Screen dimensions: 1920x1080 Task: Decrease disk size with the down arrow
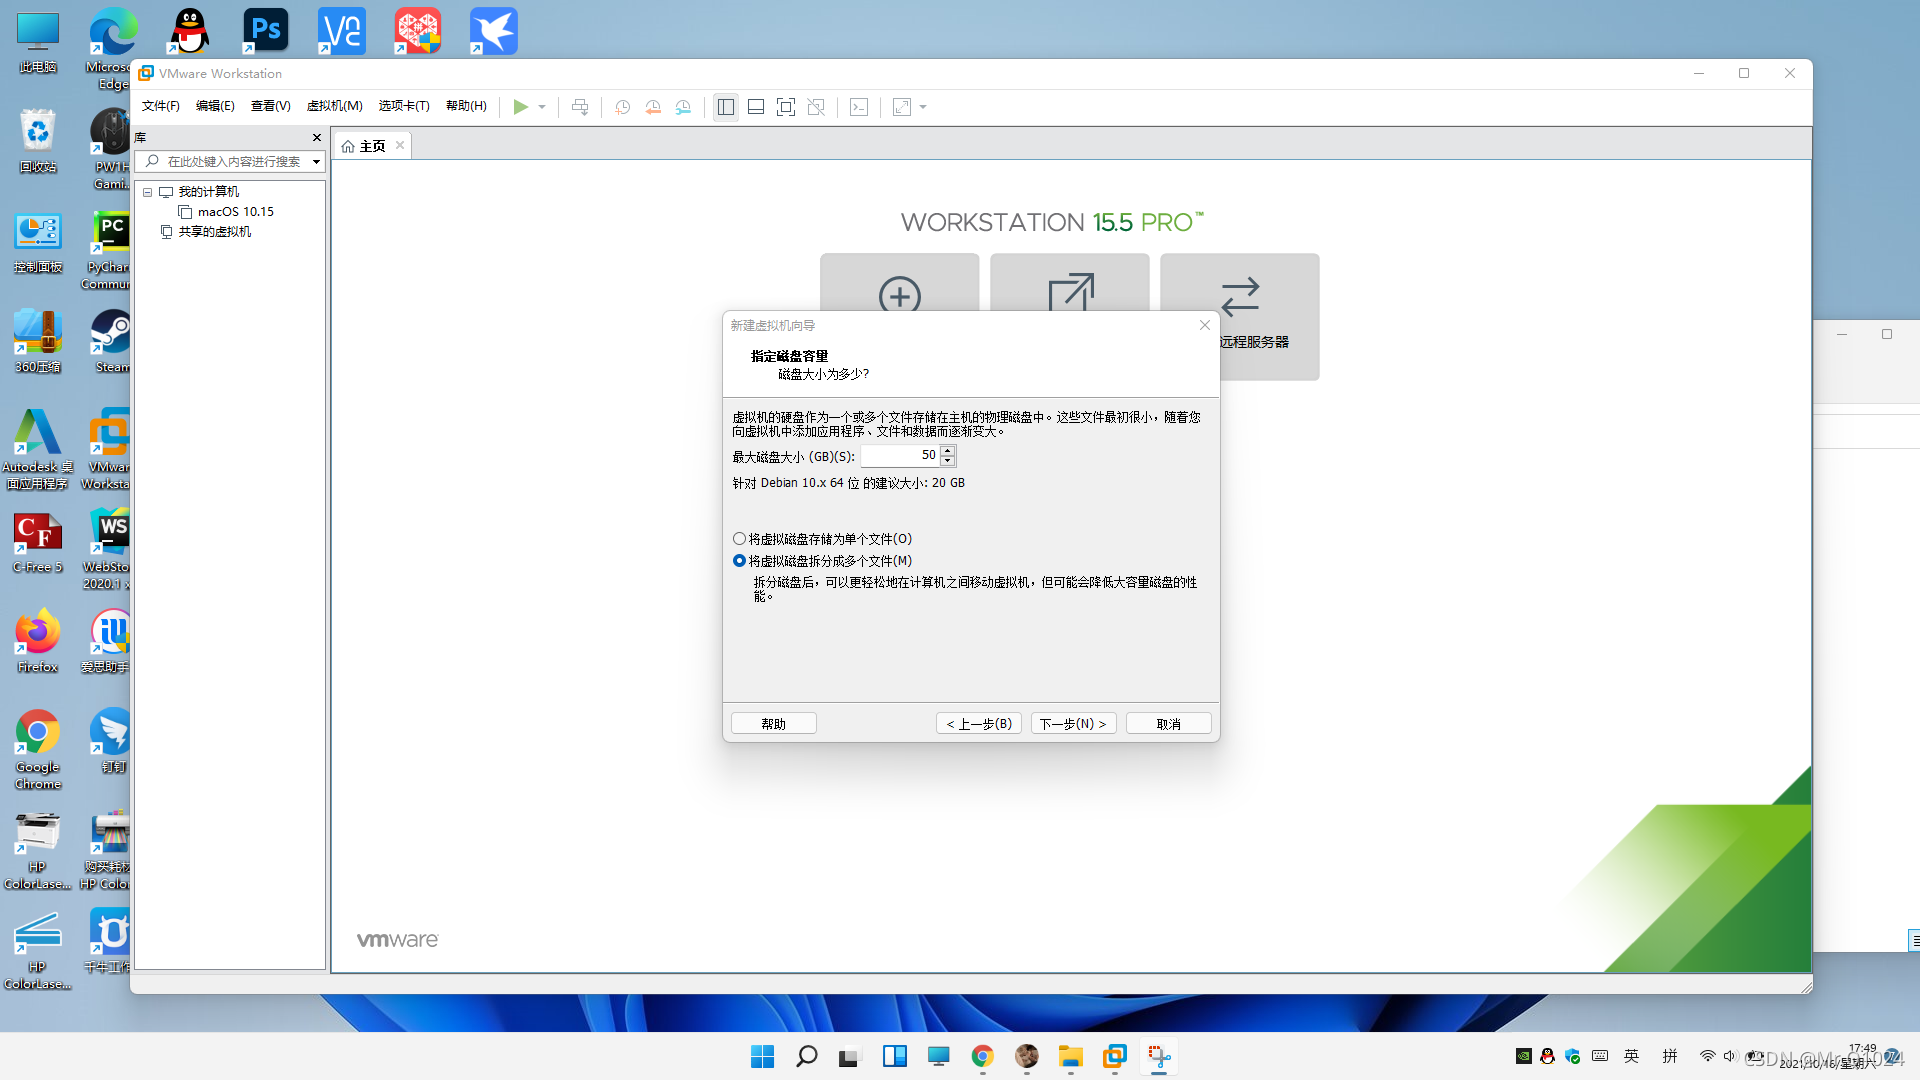[x=948, y=462]
